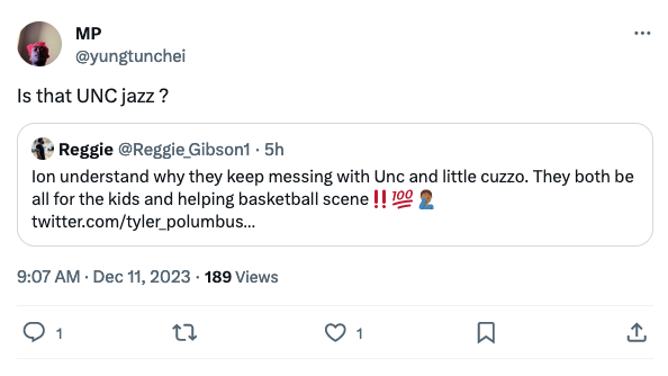Retweet this post using the arrows icon
Image resolution: width=668 pixels, height=376 pixels.
pos(184,333)
